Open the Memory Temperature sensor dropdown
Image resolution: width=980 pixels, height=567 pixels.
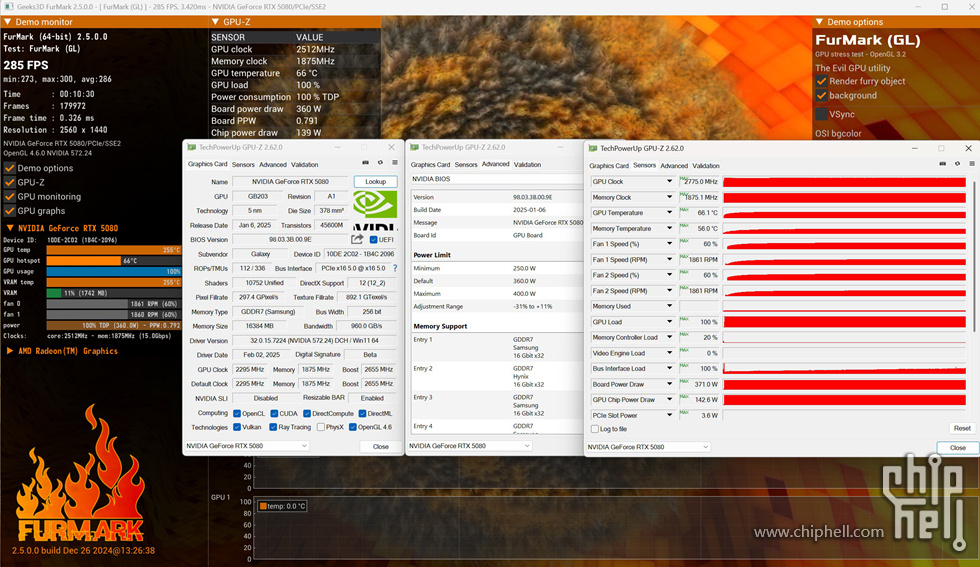pyautogui.click(x=669, y=228)
